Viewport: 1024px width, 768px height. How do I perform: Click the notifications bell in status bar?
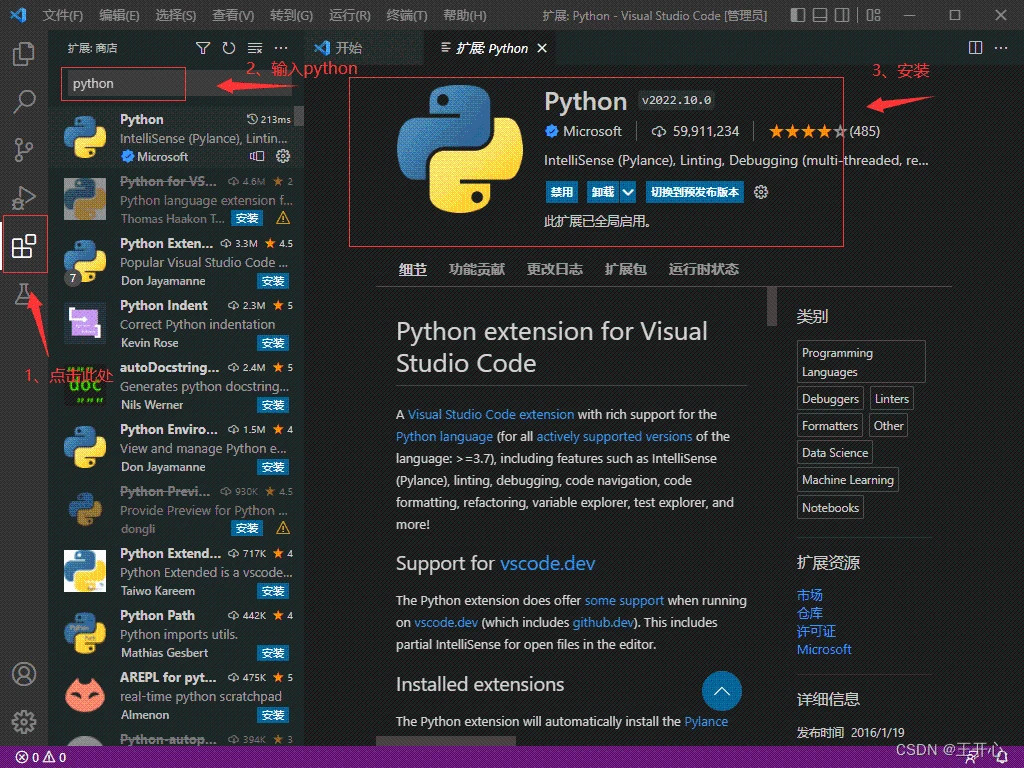1001,757
